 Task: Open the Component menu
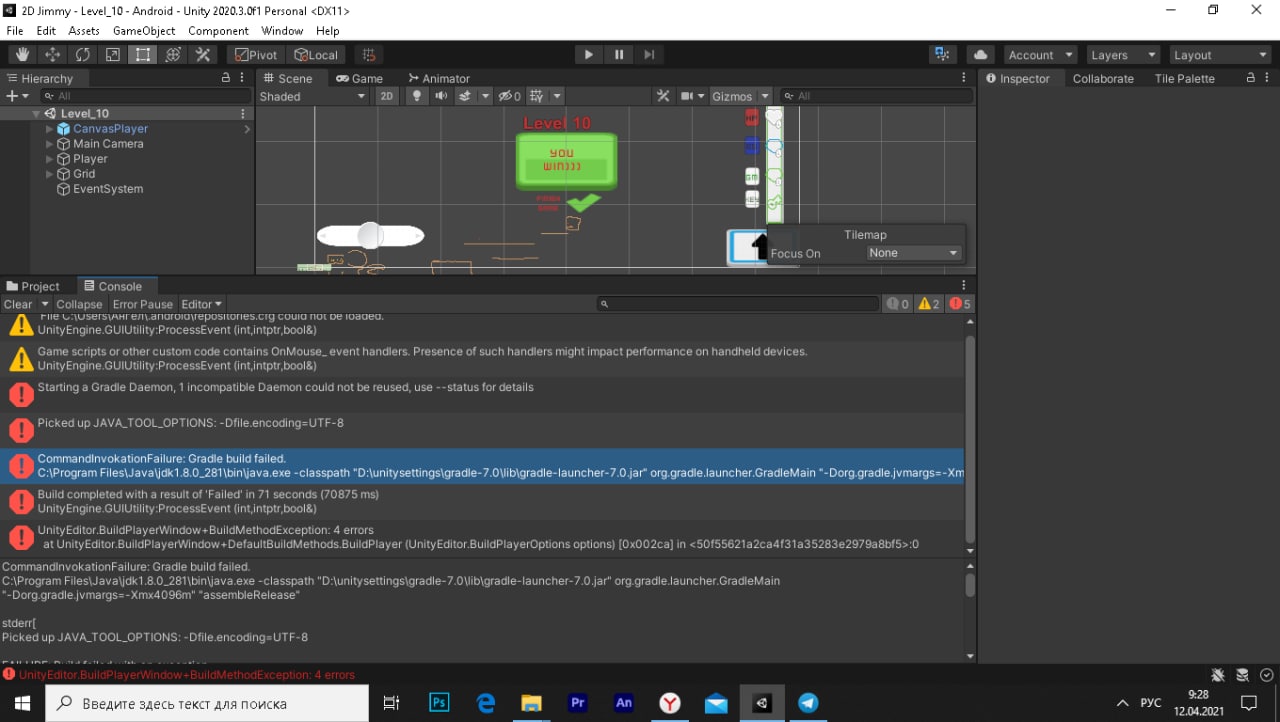point(218,31)
